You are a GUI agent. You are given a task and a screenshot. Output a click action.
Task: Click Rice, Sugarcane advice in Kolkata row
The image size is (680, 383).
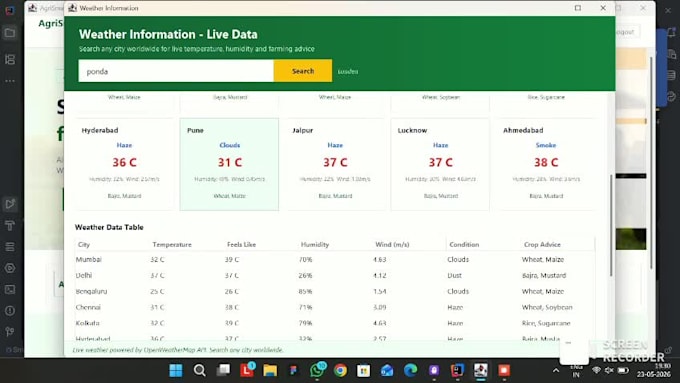click(x=546, y=323)
